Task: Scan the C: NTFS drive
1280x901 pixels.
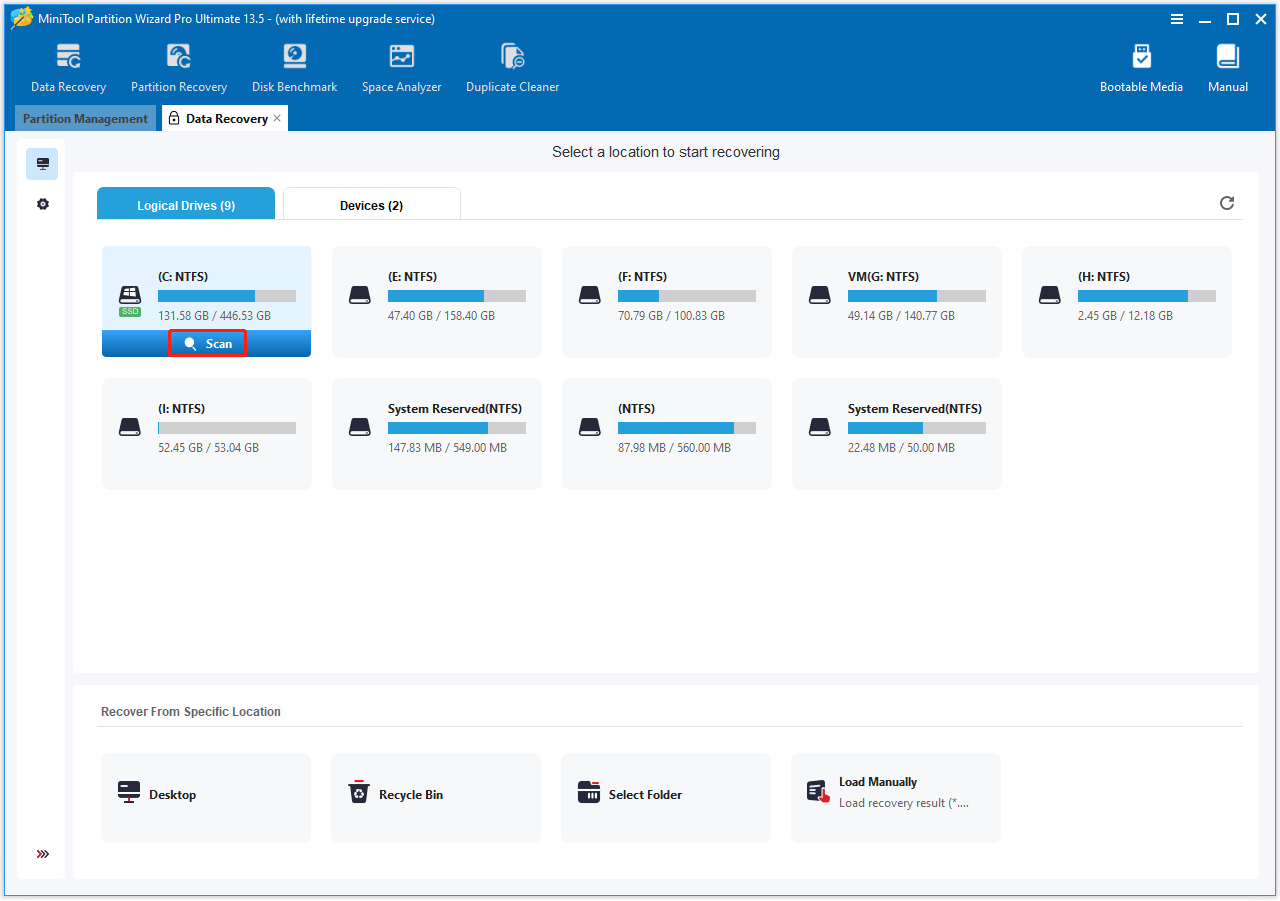Action: click(207, 343)
